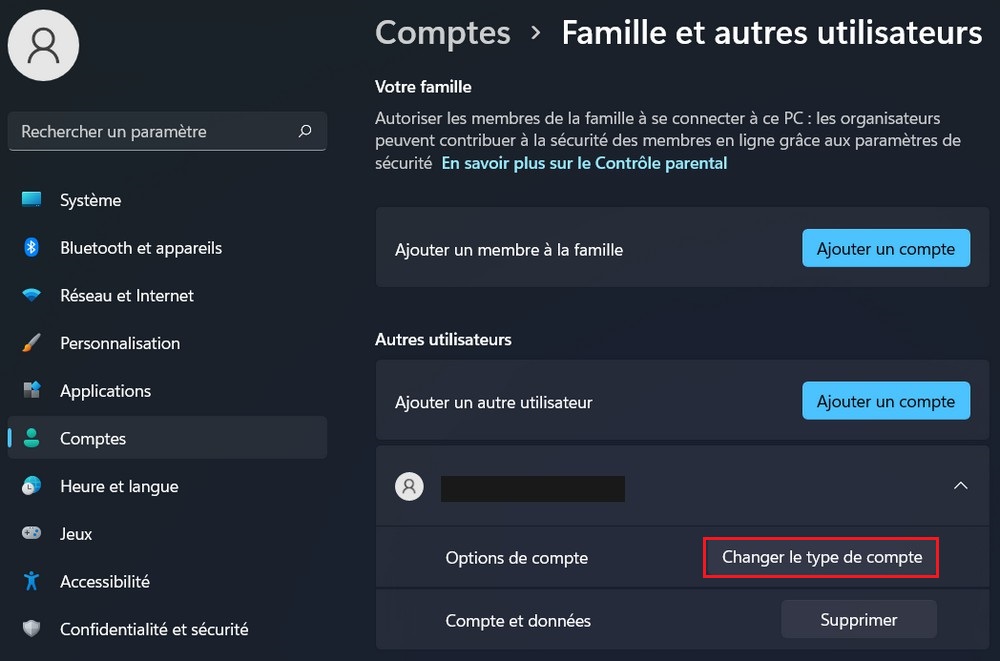Click the Applications icon in sidebar
This screenshot has width=1000, height=661.
pyautogui.click(x=32, y=391)
